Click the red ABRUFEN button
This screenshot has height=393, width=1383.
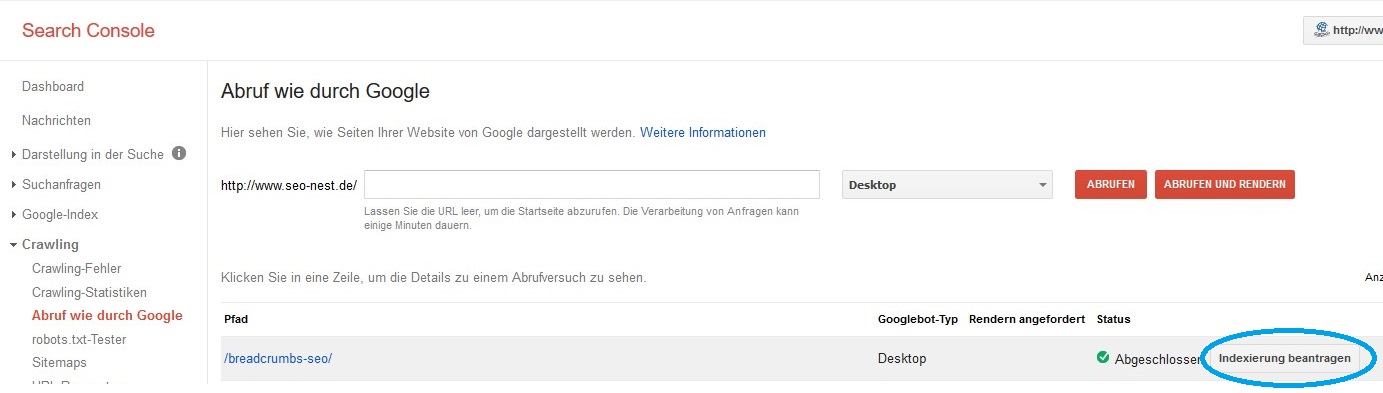1110,185
